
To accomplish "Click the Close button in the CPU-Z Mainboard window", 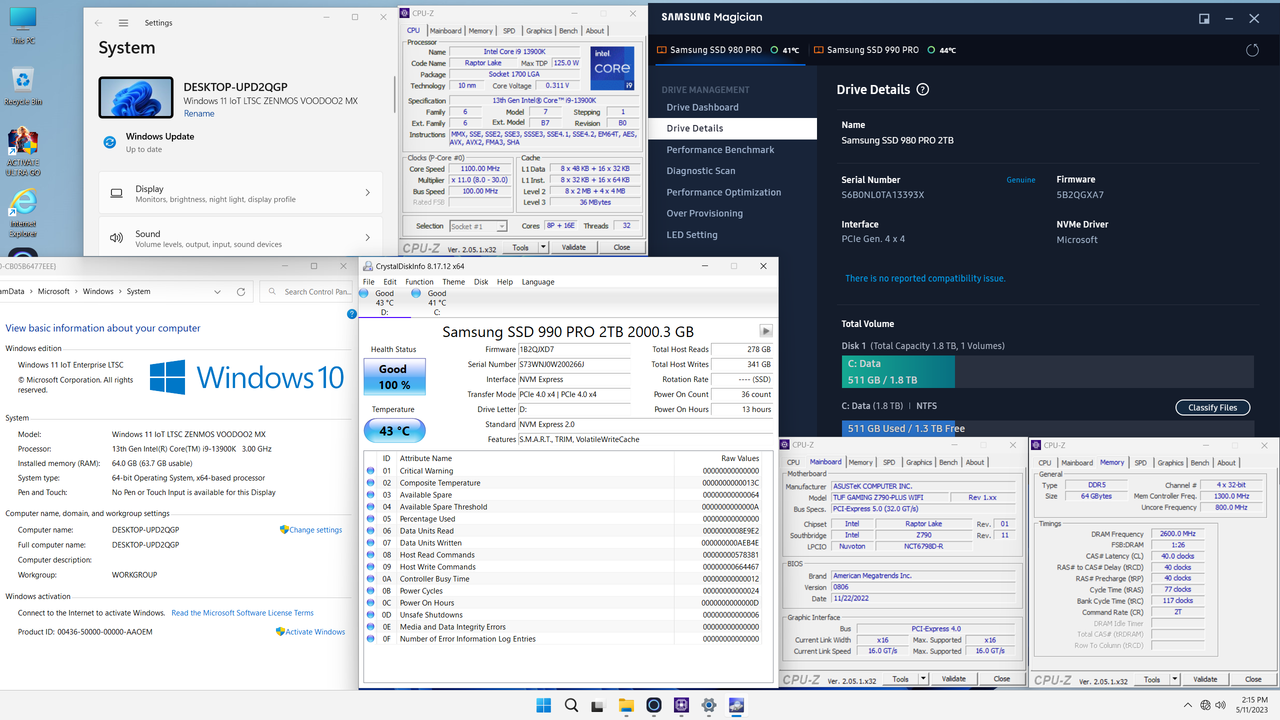I will pos(1002,678).
